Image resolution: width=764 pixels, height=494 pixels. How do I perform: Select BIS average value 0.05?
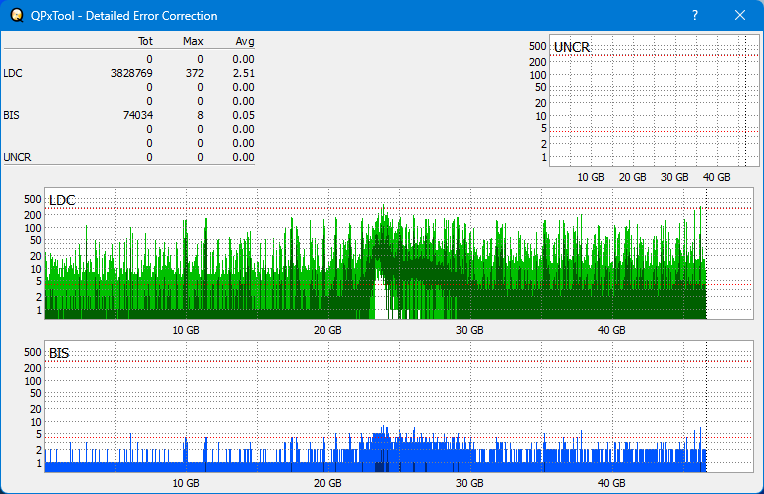click(243, 115)
